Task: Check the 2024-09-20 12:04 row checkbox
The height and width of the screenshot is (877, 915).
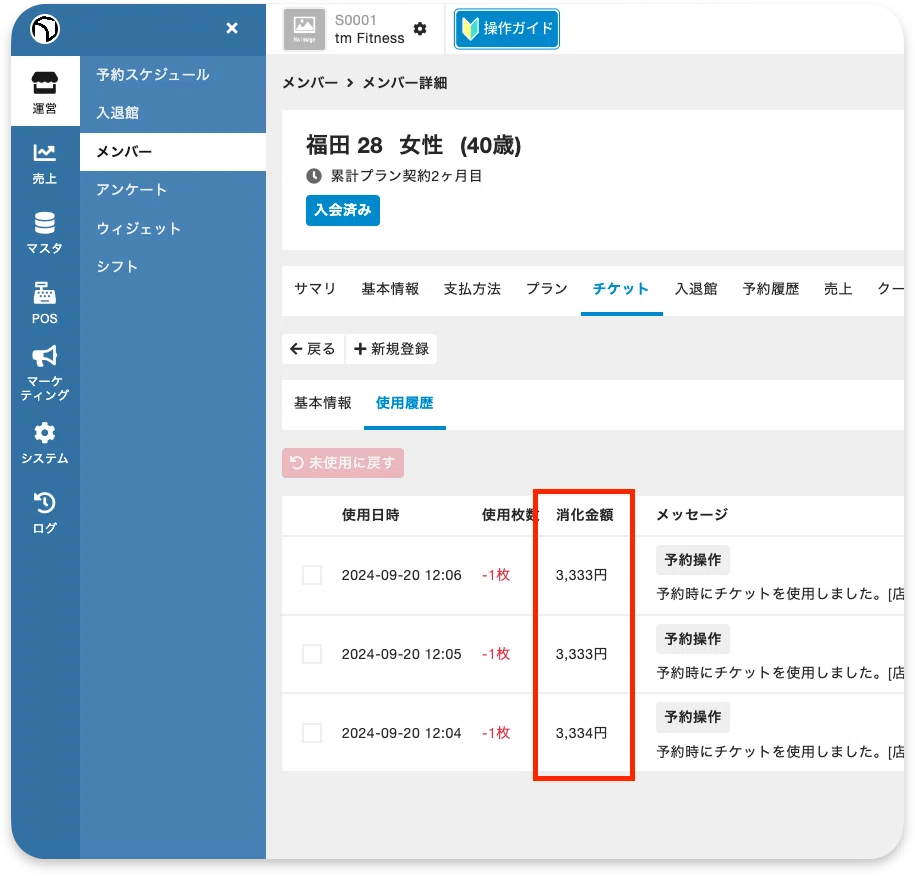Action: (x=312, y=733)
